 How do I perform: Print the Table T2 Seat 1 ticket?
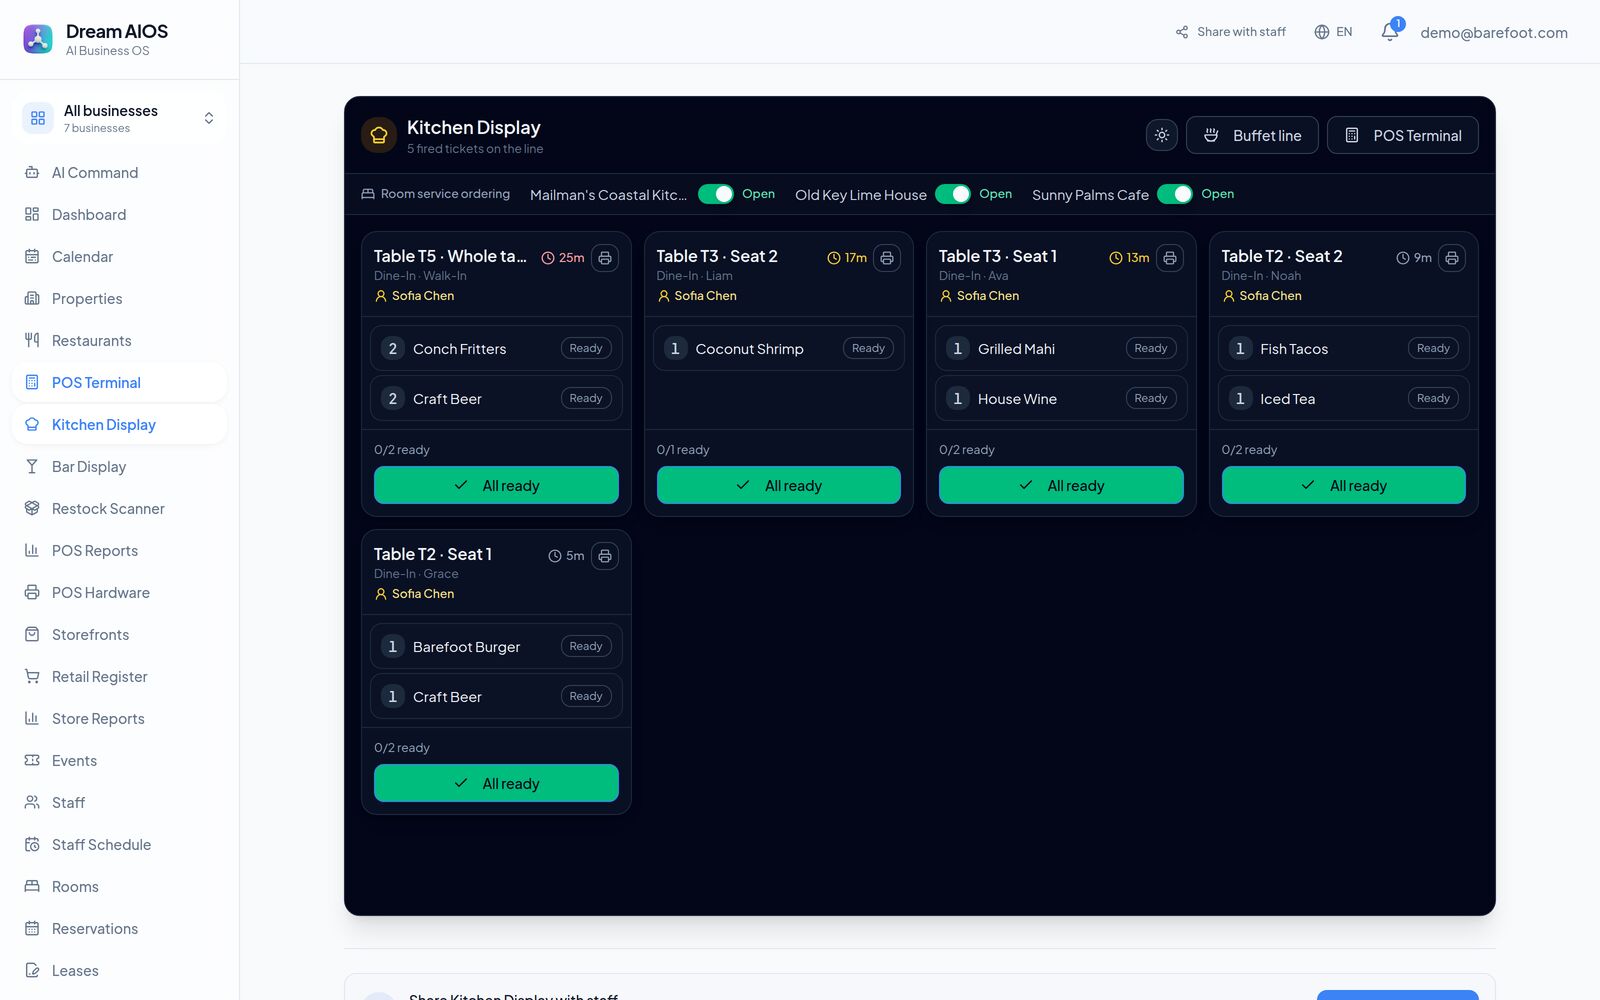click(x=605, y=556)
